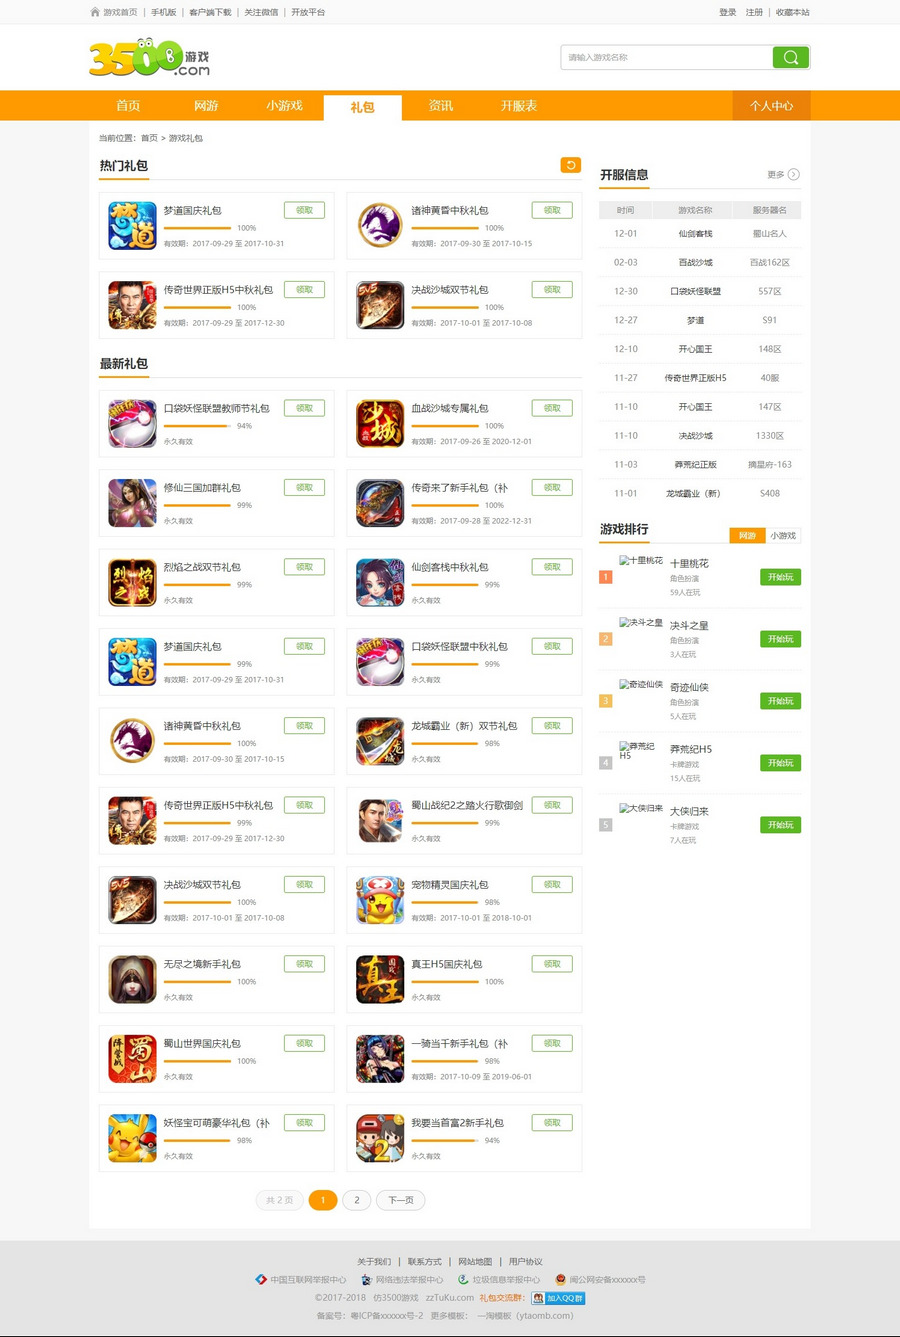Open the 我要当首富2新手礼包 game icon
900x1337 pixels.
click(380, 1138)
